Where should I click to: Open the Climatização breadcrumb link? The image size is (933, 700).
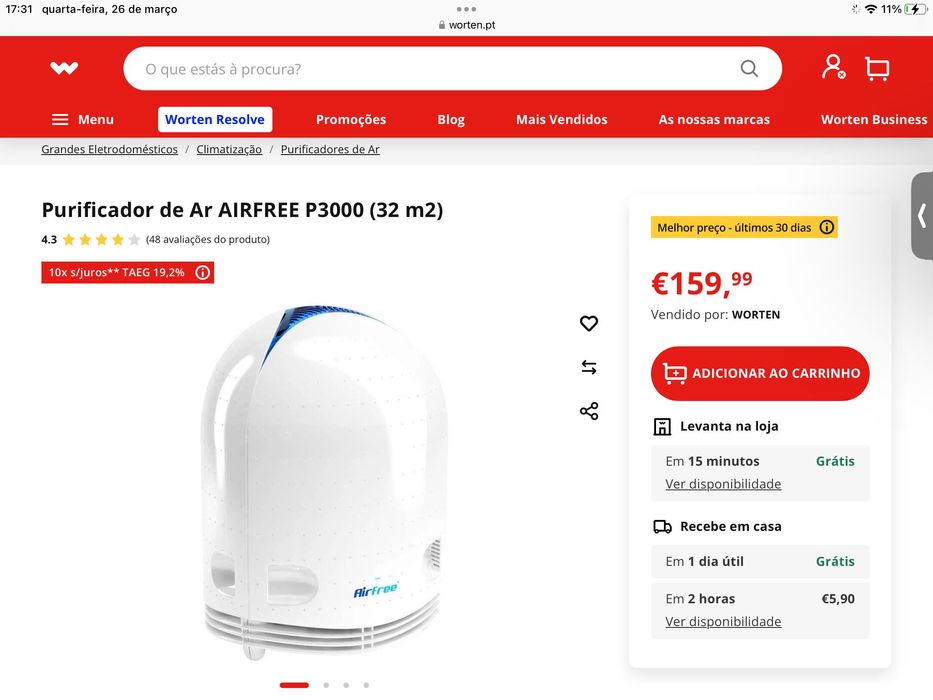pos(229,149)
